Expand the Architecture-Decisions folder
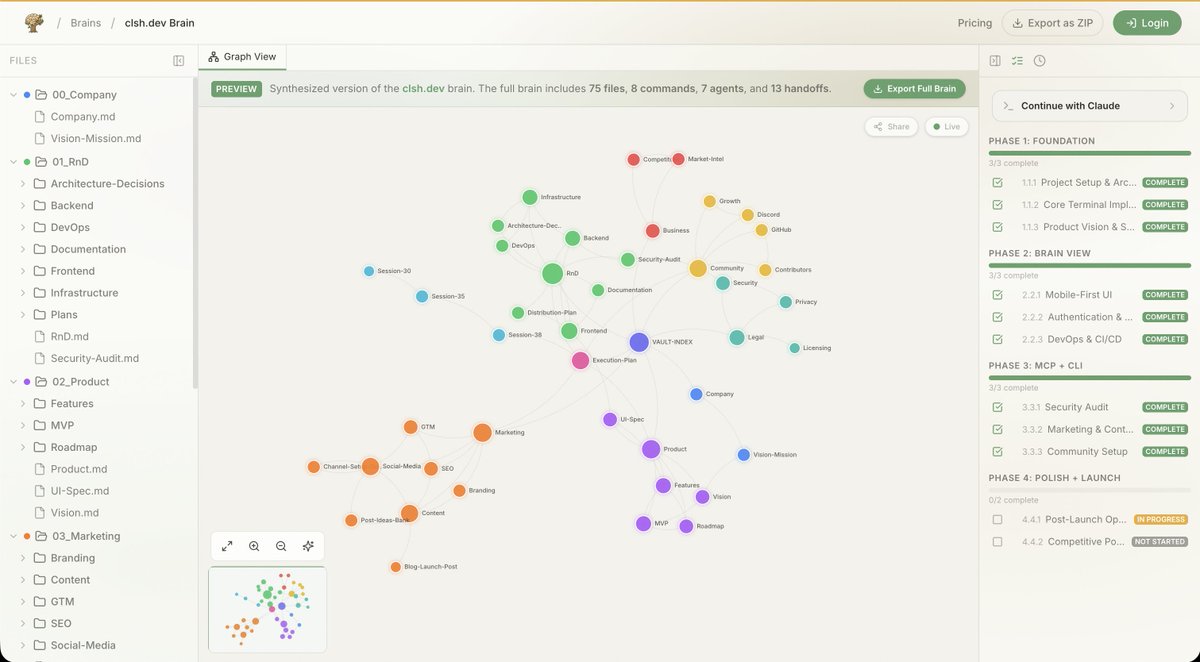 (x=22, y=184)
